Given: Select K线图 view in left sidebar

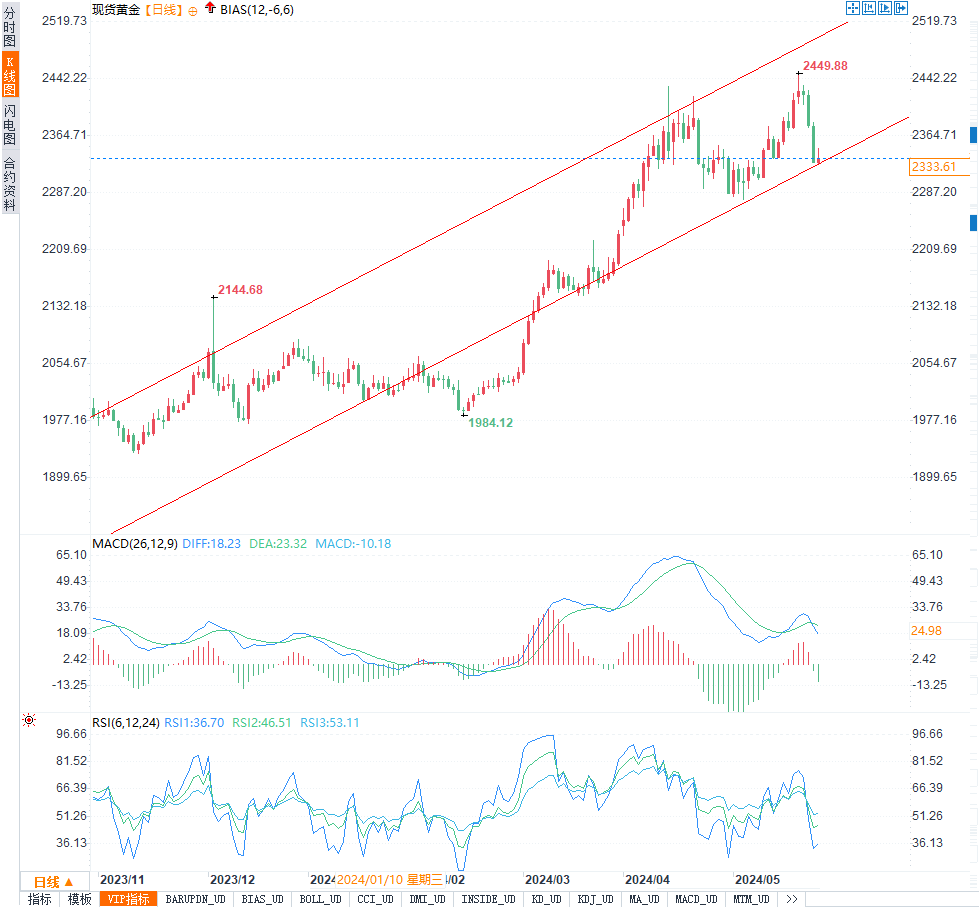Looking at the screenshot, I should pos(9,75).
